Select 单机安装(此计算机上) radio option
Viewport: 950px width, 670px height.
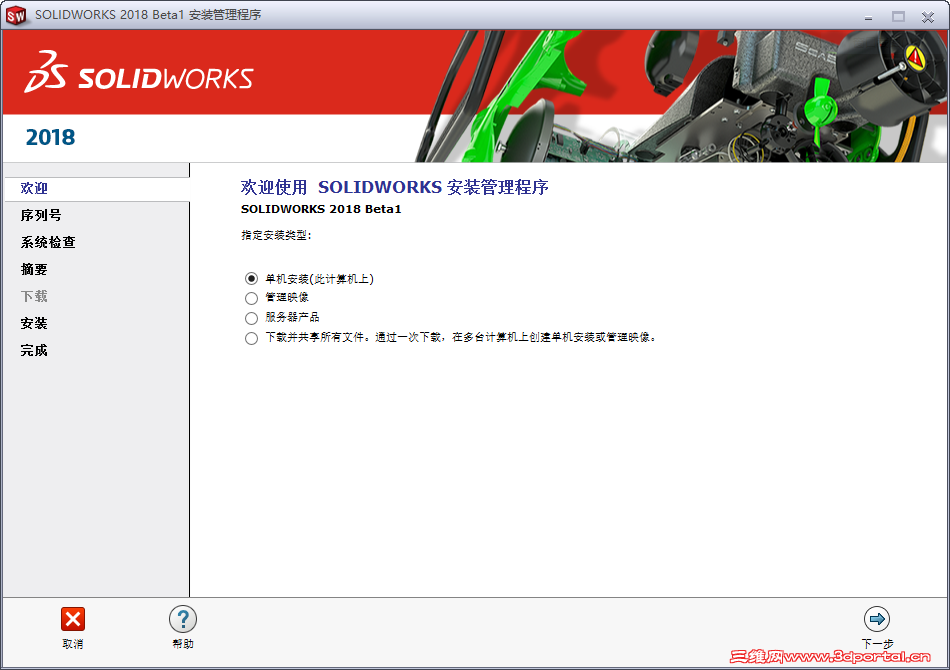click(x=251, y=279)
